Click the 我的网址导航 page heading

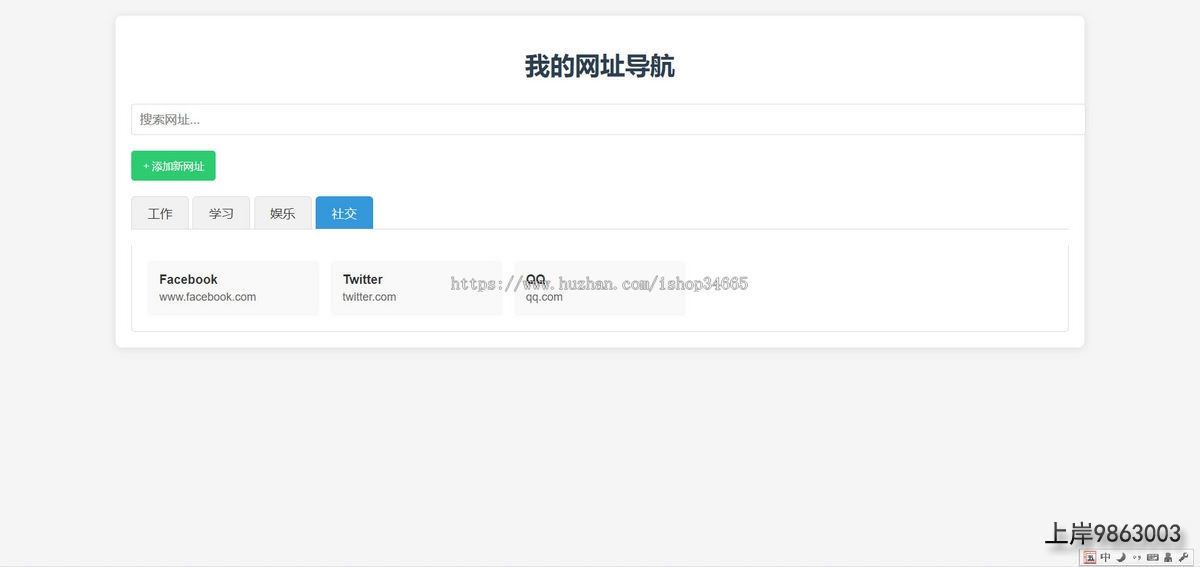pyautogui.click(x=599, y=66)
